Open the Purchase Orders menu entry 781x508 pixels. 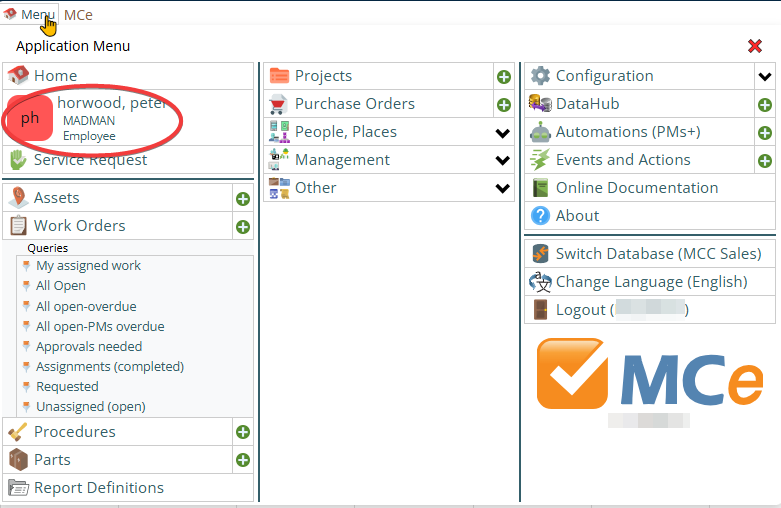tap(379, 104)
